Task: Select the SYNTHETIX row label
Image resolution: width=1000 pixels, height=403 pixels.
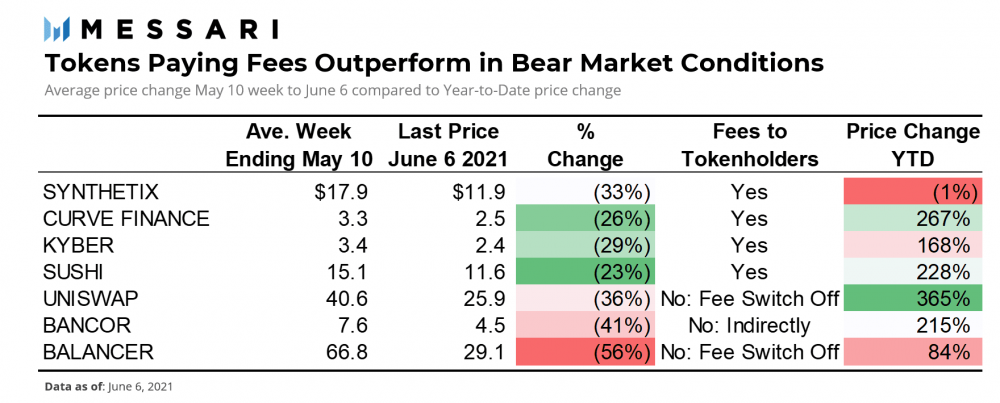Action: click(102, 193)
